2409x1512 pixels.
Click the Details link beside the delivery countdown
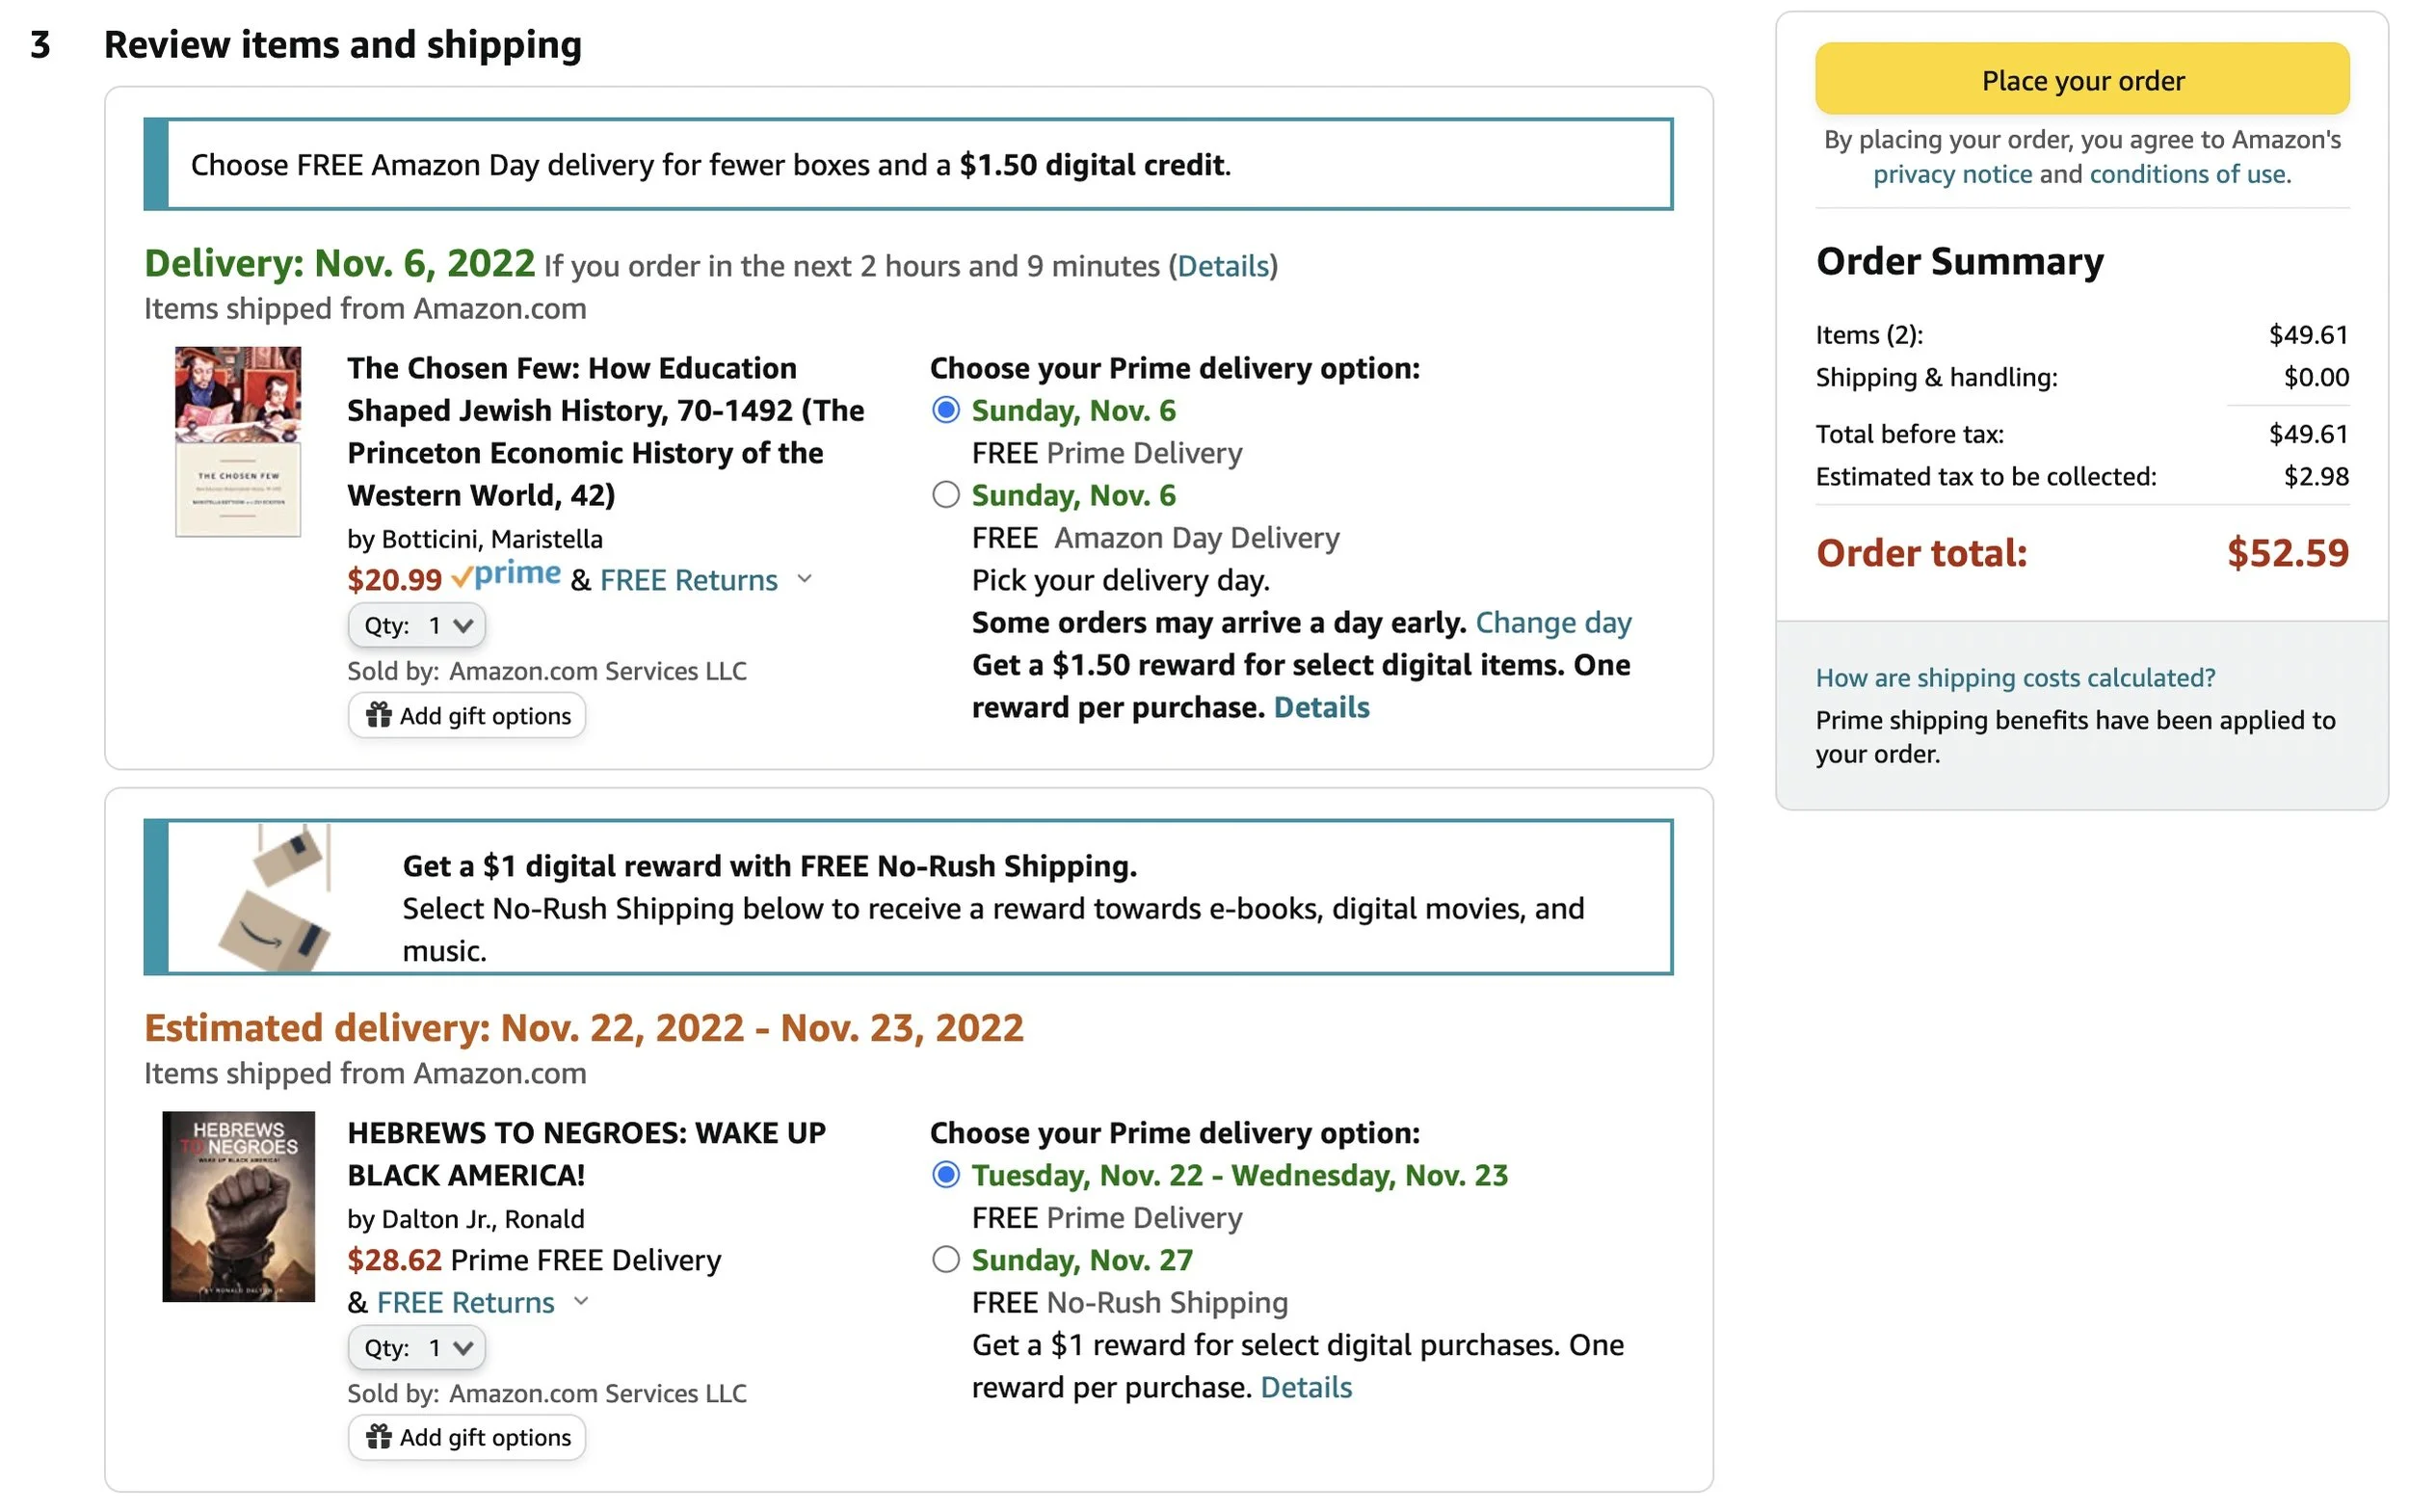(x=1223, y=266)
